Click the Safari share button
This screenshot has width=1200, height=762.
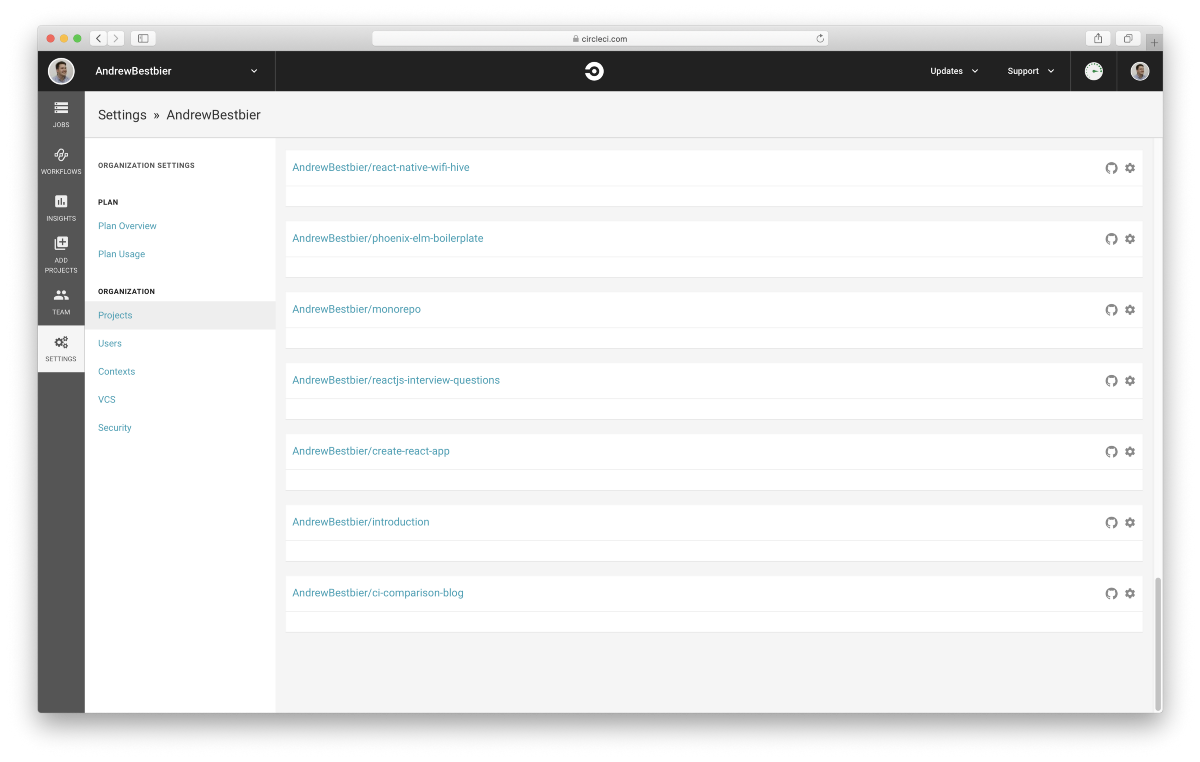click(x=1098, y=38)
